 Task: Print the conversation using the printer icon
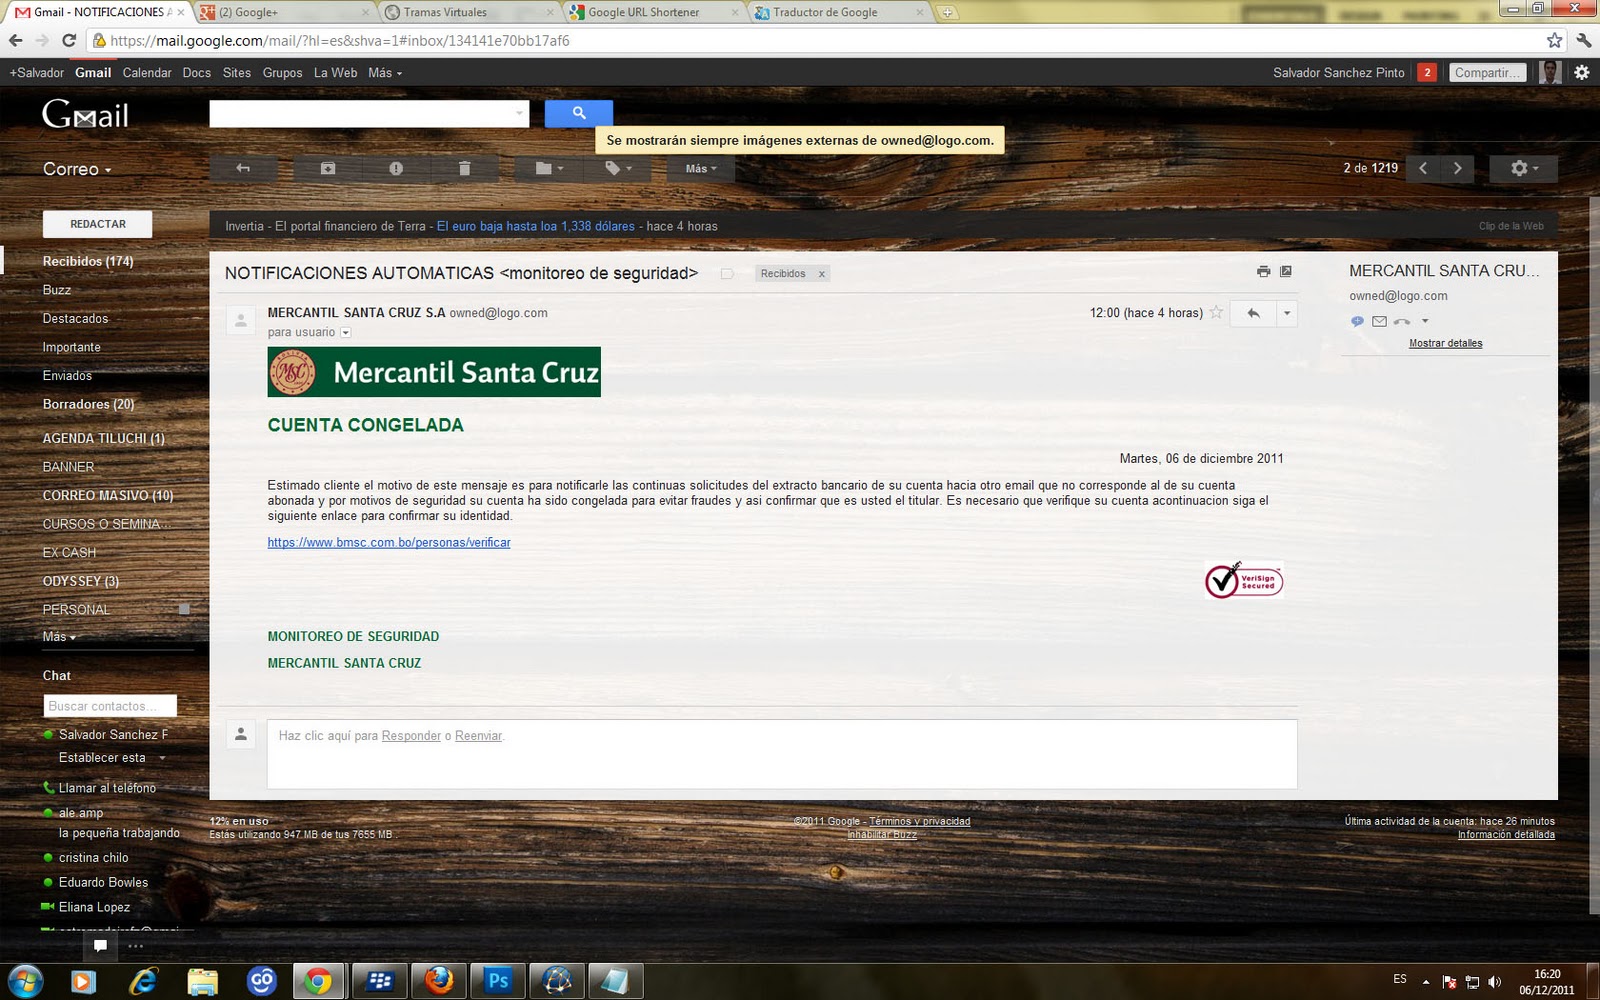pos(1264,271)
